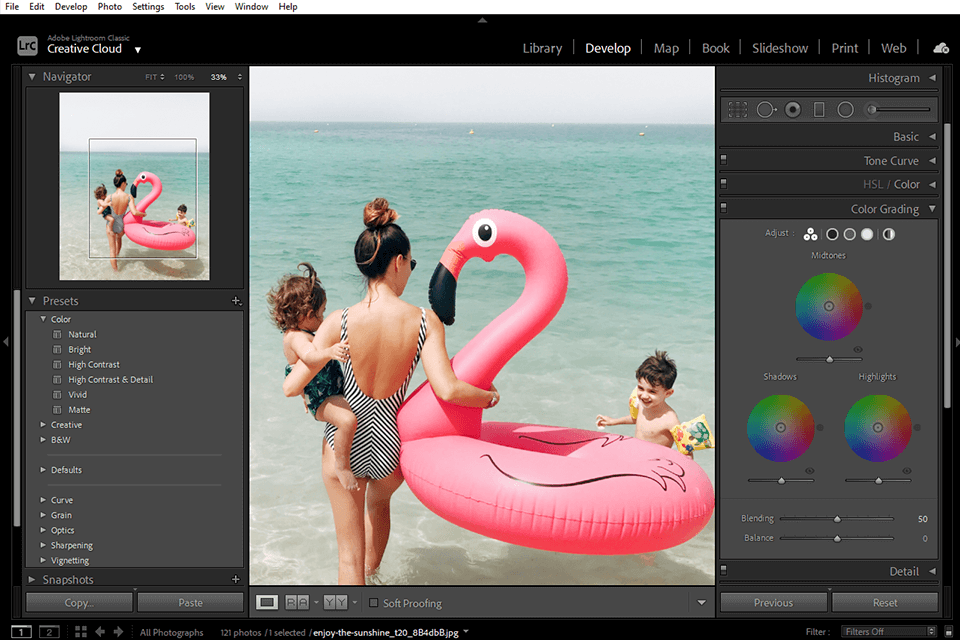Collapse the Color Grading panel

pos(932,209)
